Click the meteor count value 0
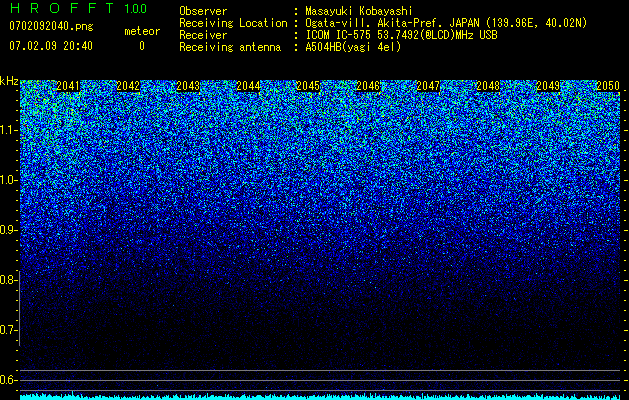 (x=142, y=46)
